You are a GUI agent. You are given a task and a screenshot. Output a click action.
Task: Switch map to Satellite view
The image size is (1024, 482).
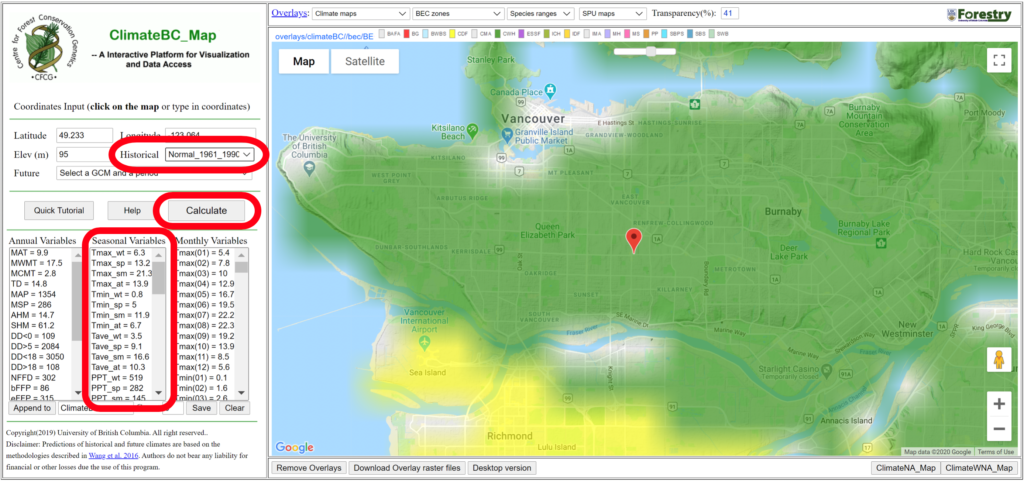coord(364,61)
